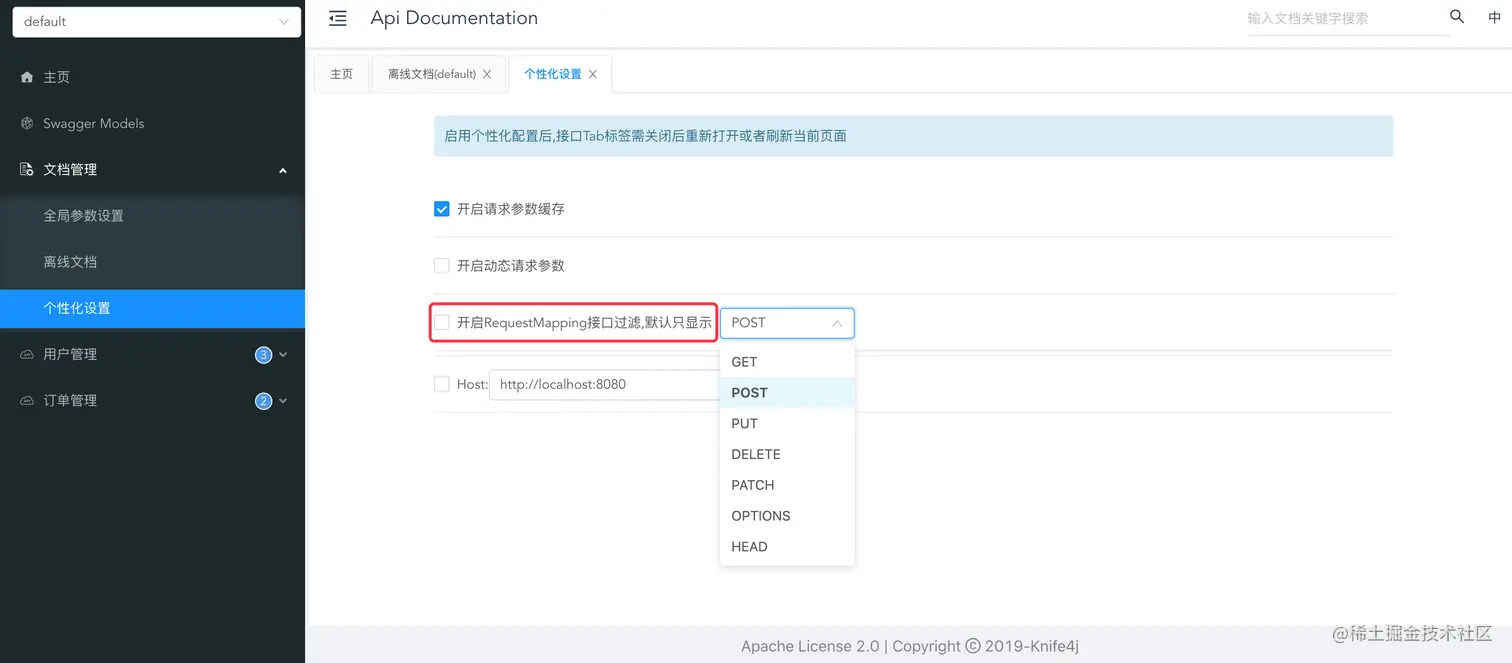1512x663 pixels.
Task: Click the 文档管理 document icon
Action: (27, 169)
